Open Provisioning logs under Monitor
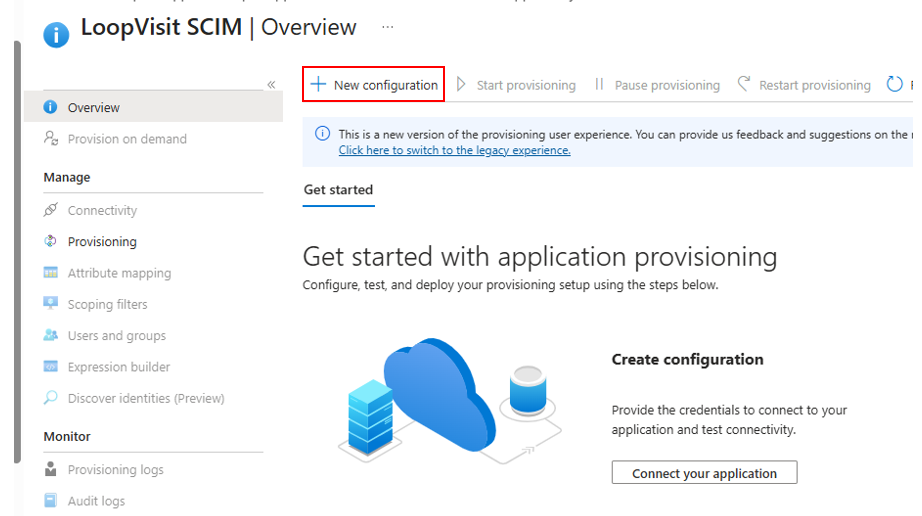The height and width of the screenshot is (516, 922). [x=115, y=470]
